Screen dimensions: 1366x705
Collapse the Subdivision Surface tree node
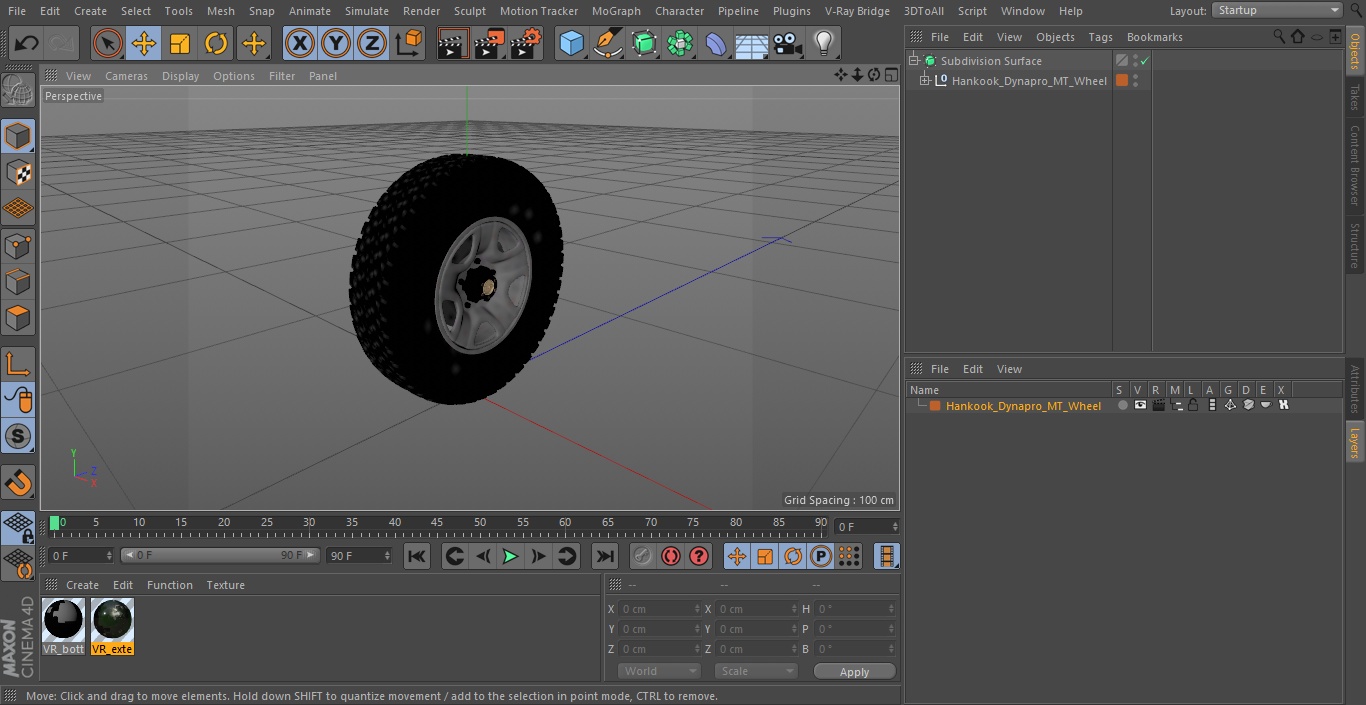coord(914,61)
